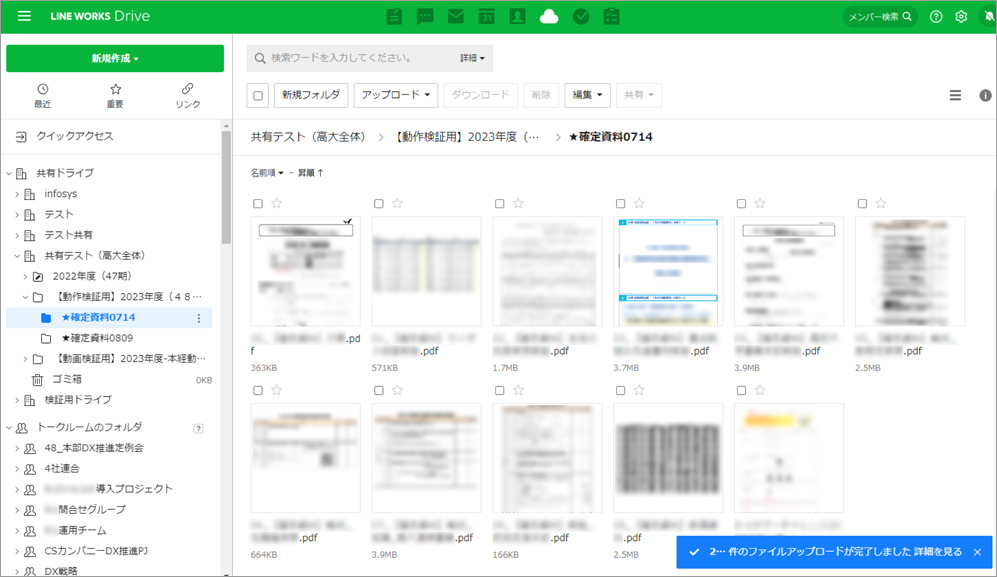
Task: Open the settings gear icon
Action: (x=961, y=16)
